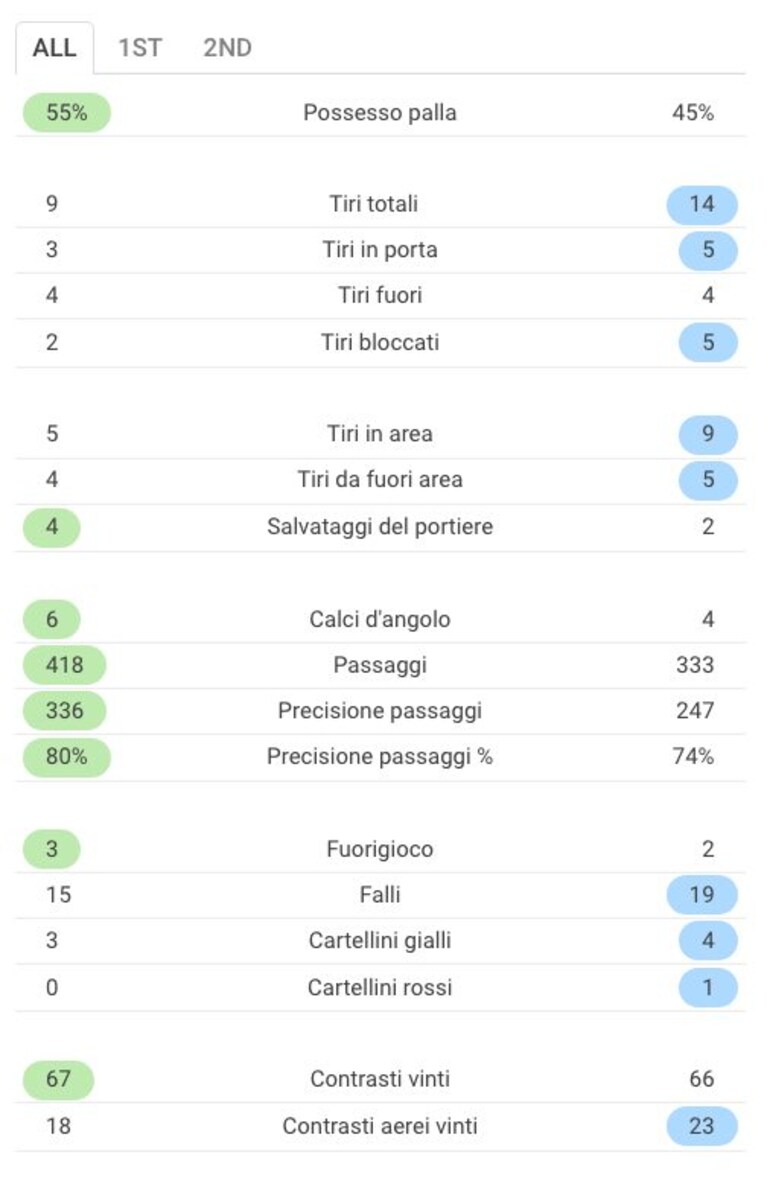This screenshot has width=767, height=1187.
Task: Click the Fuorigioco green value 3
Action: [51, 849]
